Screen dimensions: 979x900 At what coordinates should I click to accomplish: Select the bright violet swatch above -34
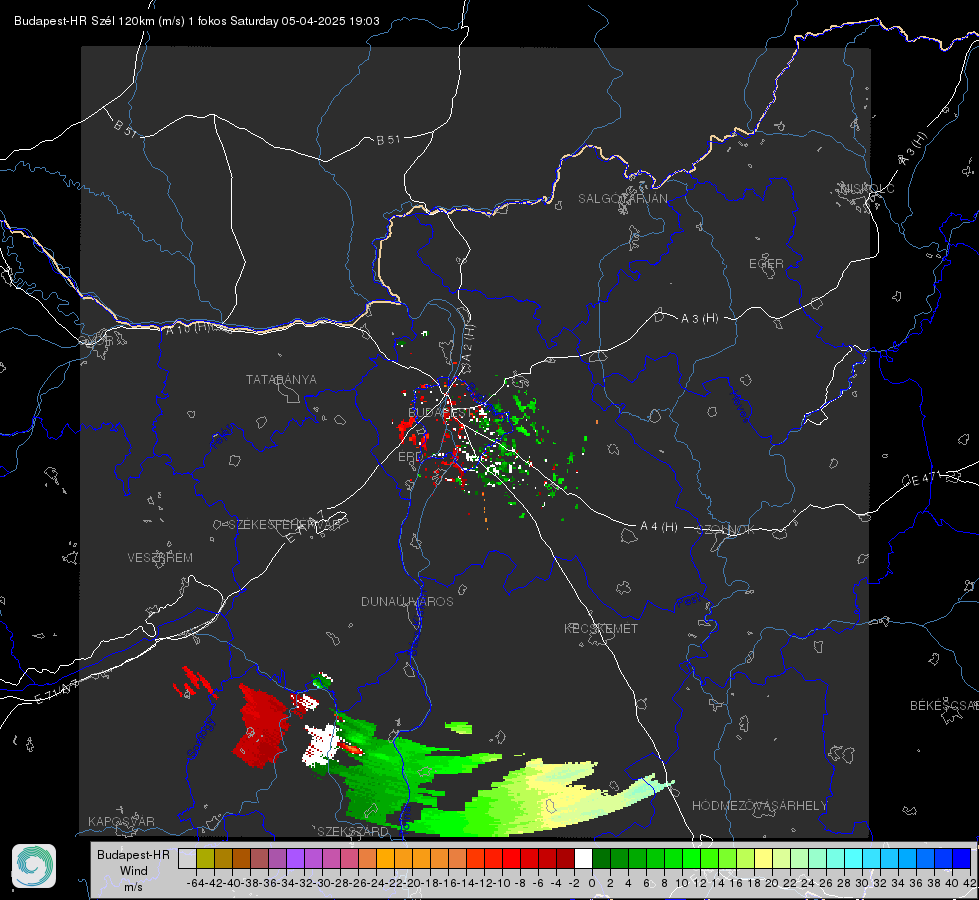[x=295, y=858]
